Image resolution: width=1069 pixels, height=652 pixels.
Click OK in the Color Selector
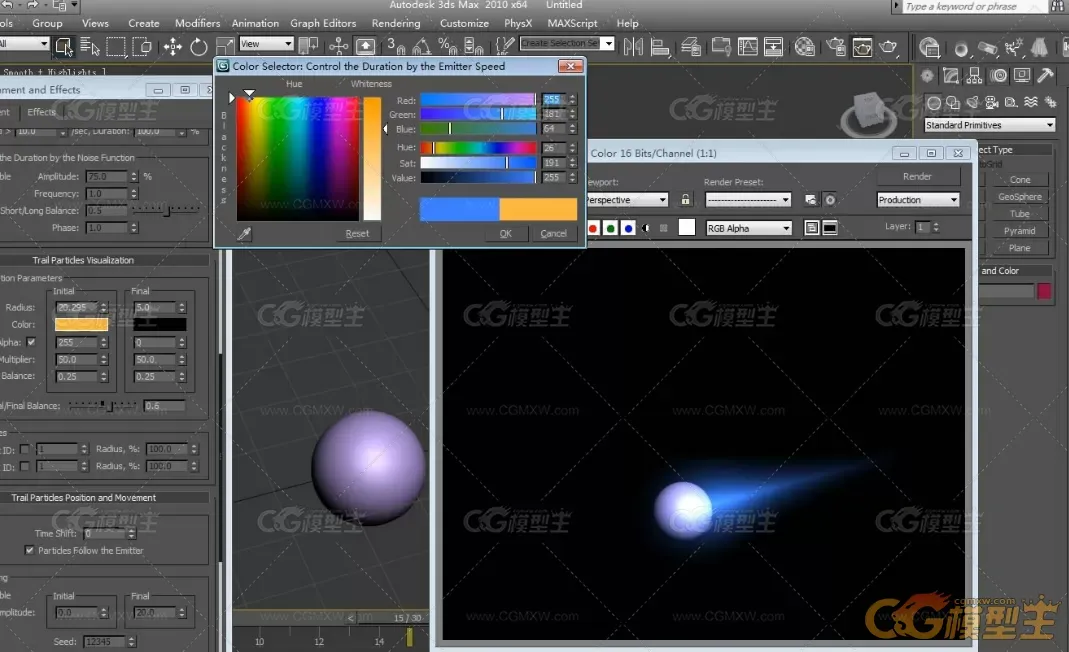point(505,233)
